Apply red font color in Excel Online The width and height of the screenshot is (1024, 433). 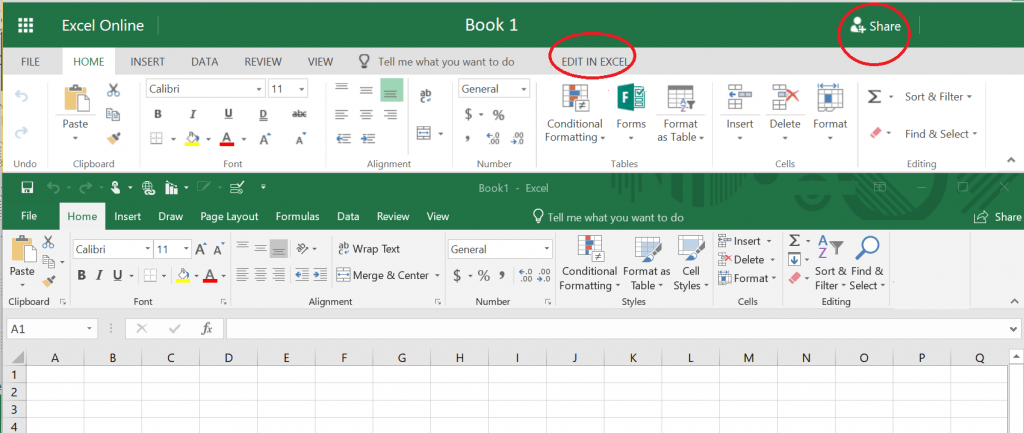[227, 138]
